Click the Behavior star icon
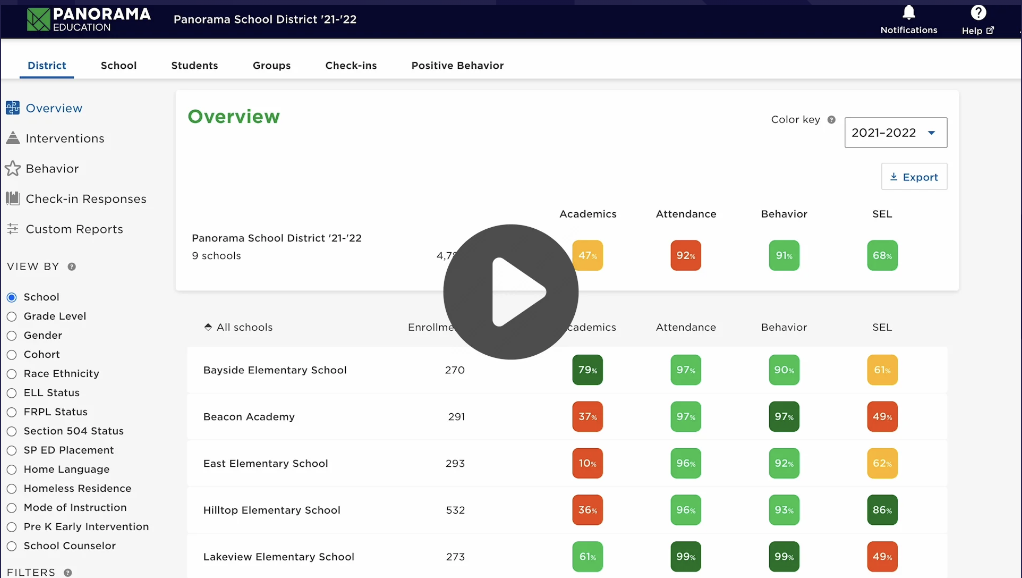The width and height of the screenshot is (1022, 578). 12,169
